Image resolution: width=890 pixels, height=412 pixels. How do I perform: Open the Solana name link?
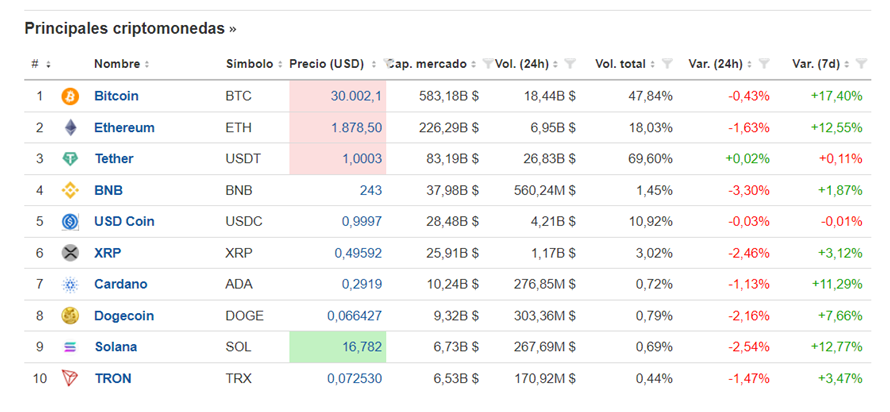click(116, 347)
